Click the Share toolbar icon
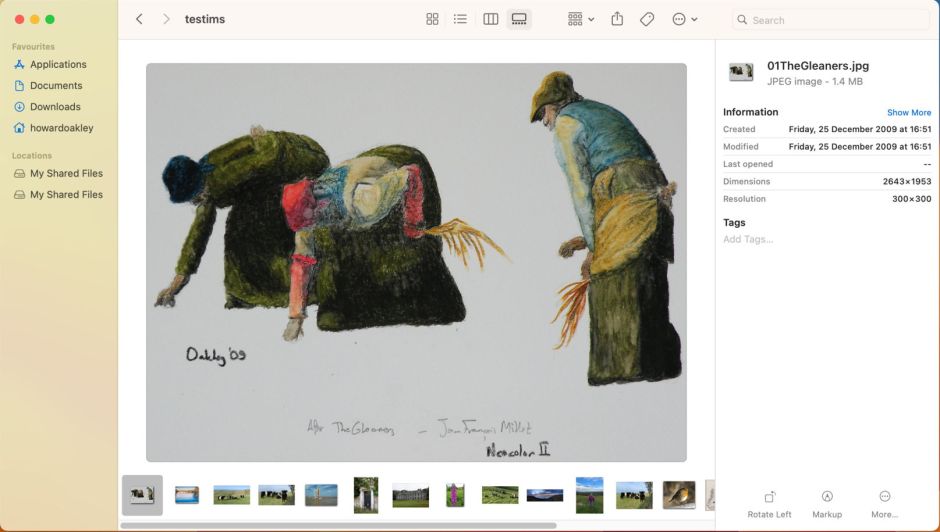Screen dimensions: 940x532 [x=617, y=19]
